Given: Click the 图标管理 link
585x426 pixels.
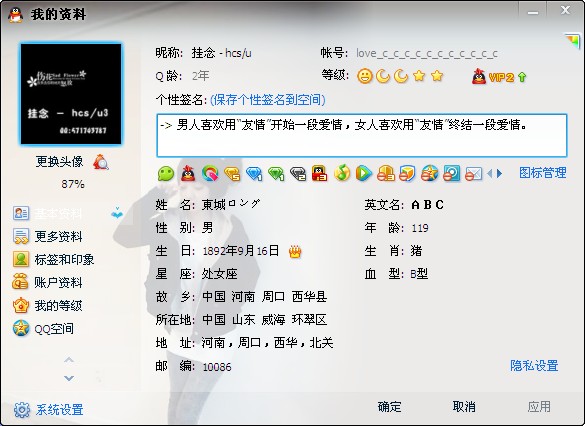Looking at the screenshot, I should 543,173.
